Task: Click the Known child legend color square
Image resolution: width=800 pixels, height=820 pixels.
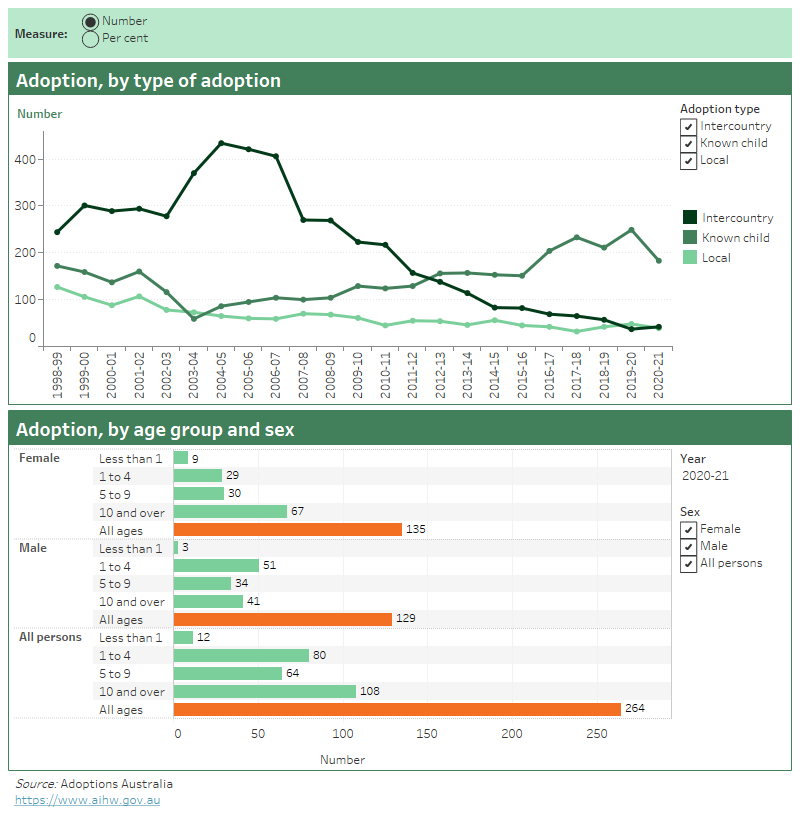Action: [692, 237]
